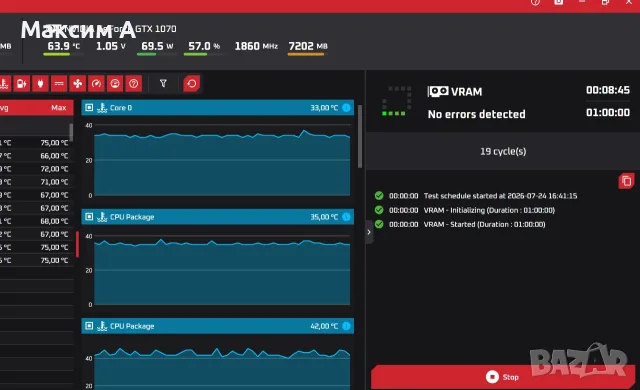Click the red reset statistics button
The height and width of the screenshot is (390, 640).
[x=191, y=84]
